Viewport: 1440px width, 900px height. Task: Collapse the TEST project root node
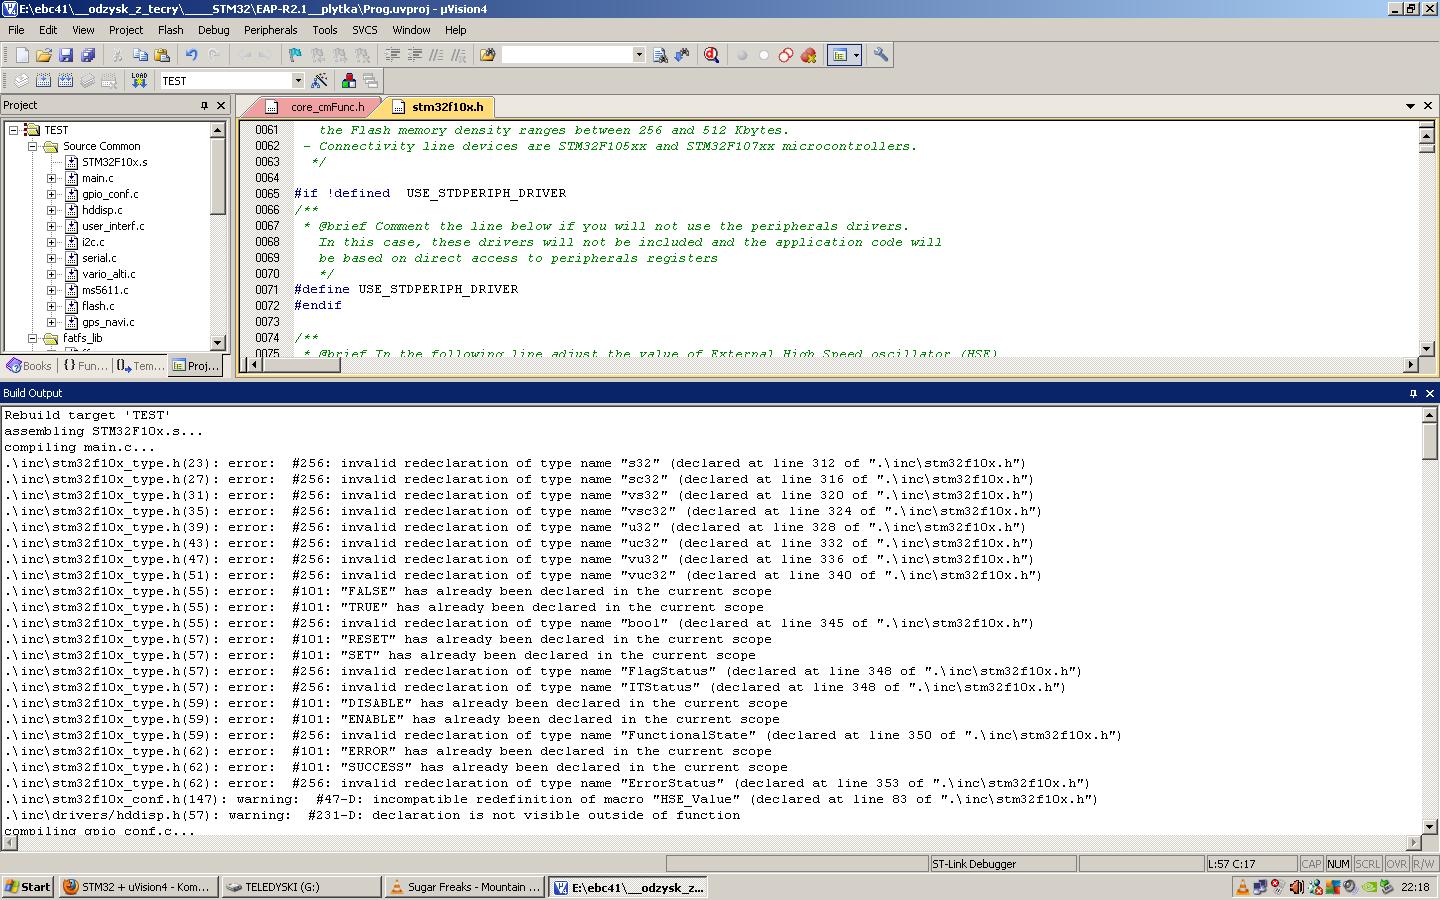pos(14,130)
